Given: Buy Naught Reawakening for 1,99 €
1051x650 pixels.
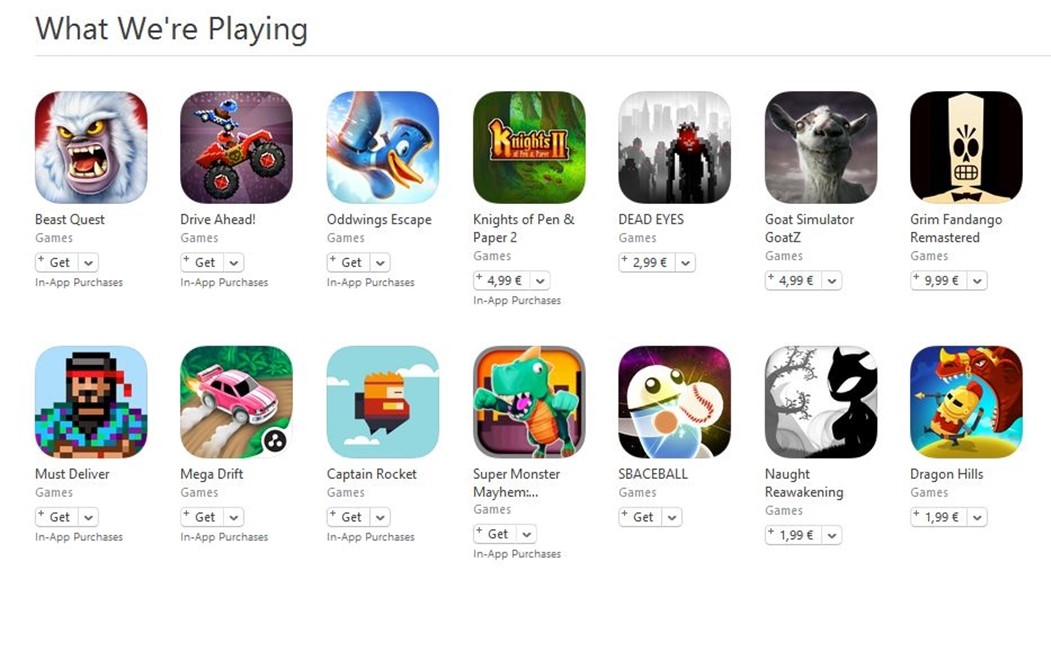Looking at the screenshot, I should [x=794, y=535].
